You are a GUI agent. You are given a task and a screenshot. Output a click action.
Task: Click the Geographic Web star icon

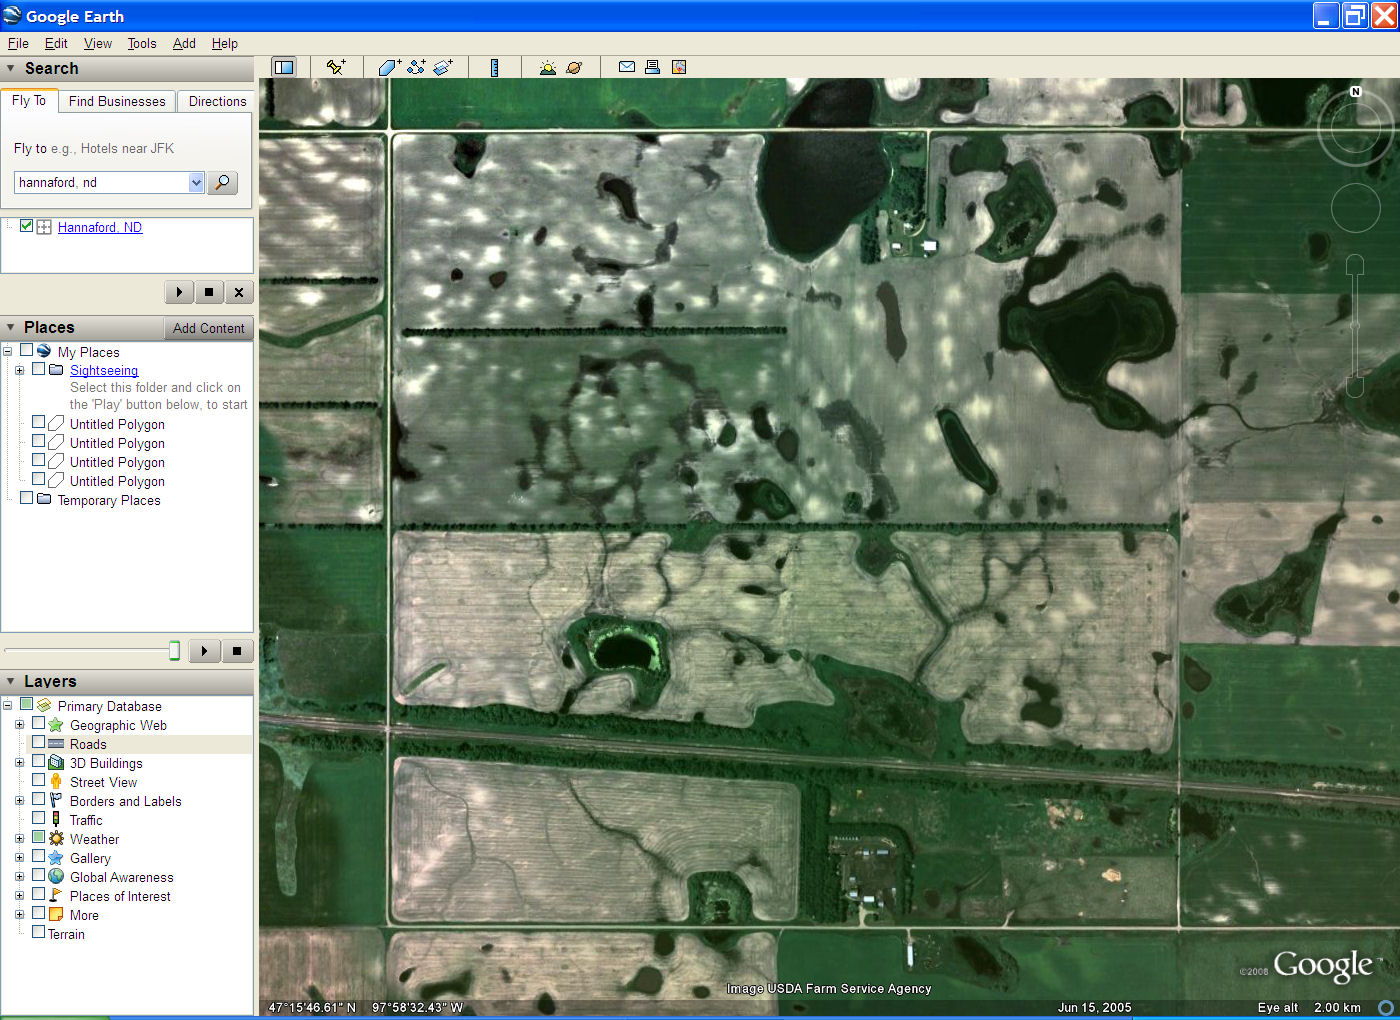[56, 725]
